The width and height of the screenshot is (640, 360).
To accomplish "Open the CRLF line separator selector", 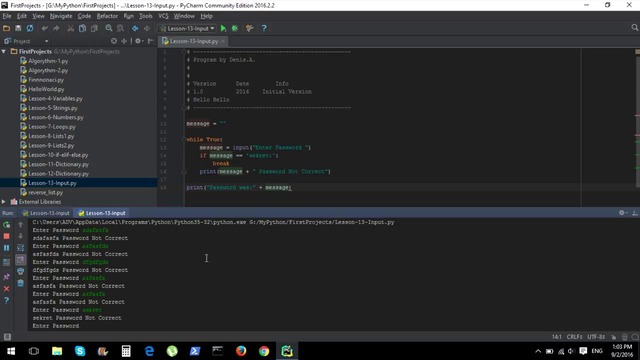I will (575, 337).
